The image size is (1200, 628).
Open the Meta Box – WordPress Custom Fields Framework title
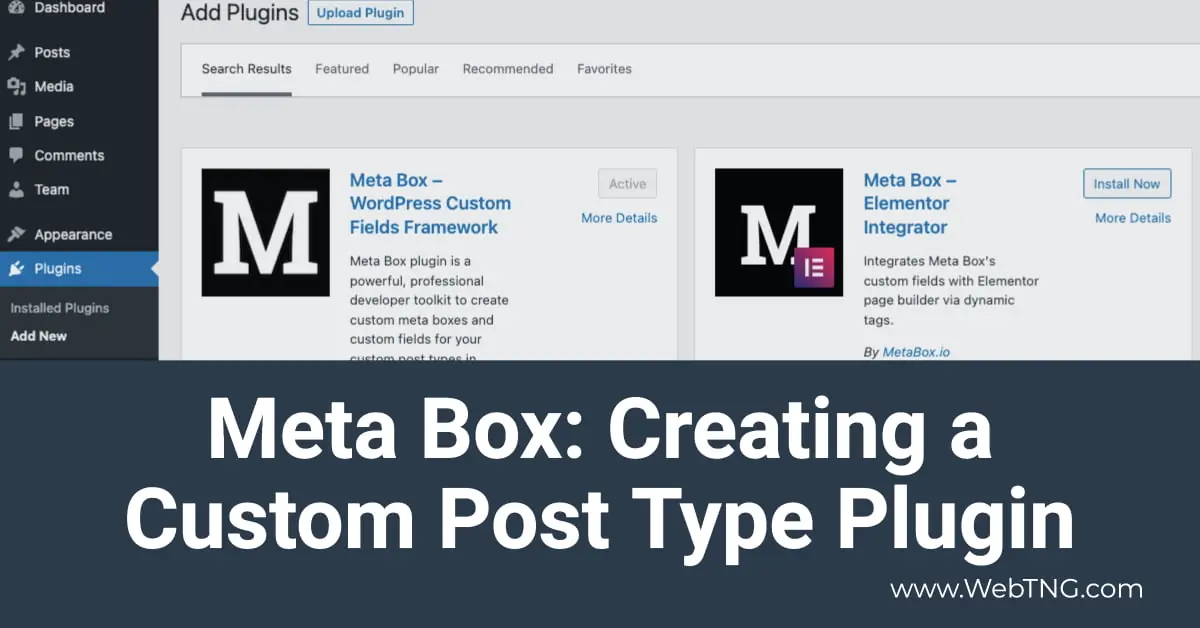(430, 203)
